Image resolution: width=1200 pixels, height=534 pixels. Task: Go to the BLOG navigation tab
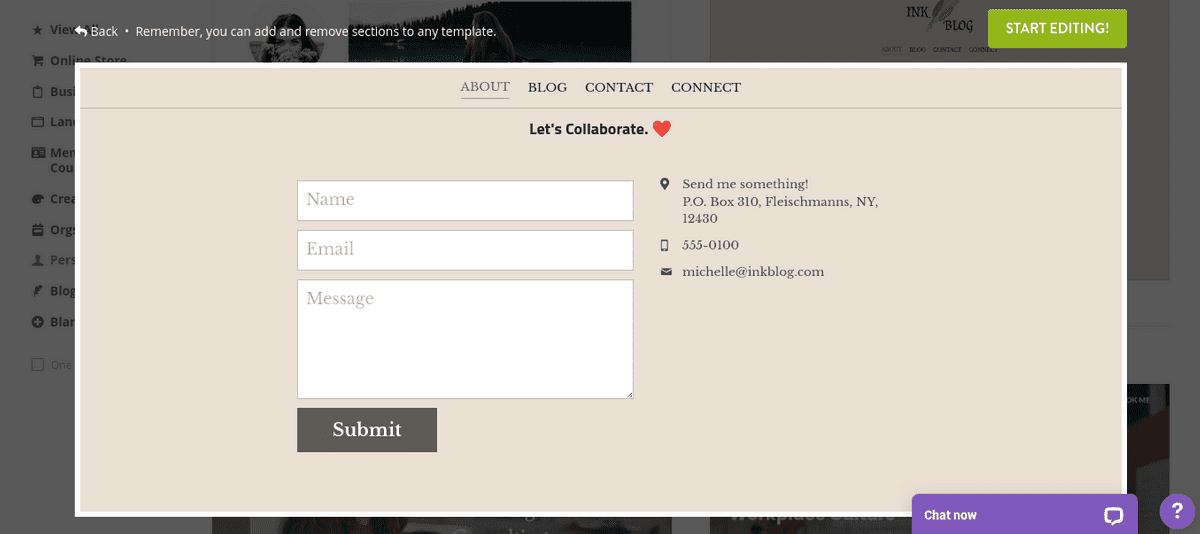[x=547, y=88]
